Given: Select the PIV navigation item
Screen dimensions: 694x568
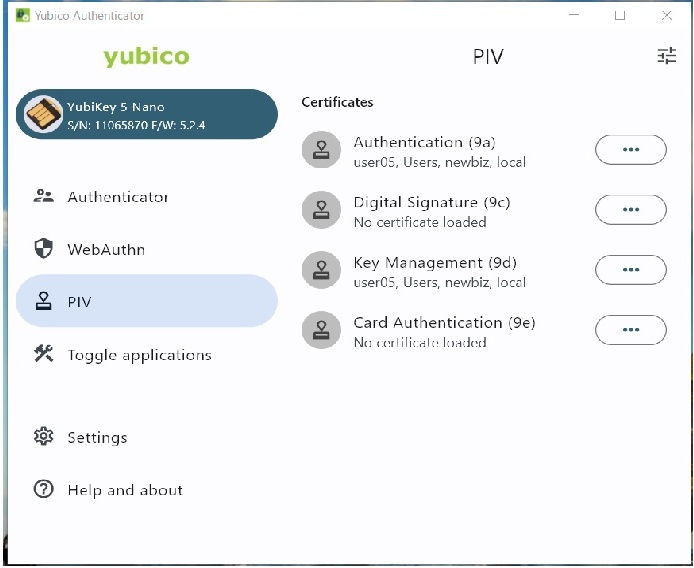Looking at the screenshot, I should point(146,301).
